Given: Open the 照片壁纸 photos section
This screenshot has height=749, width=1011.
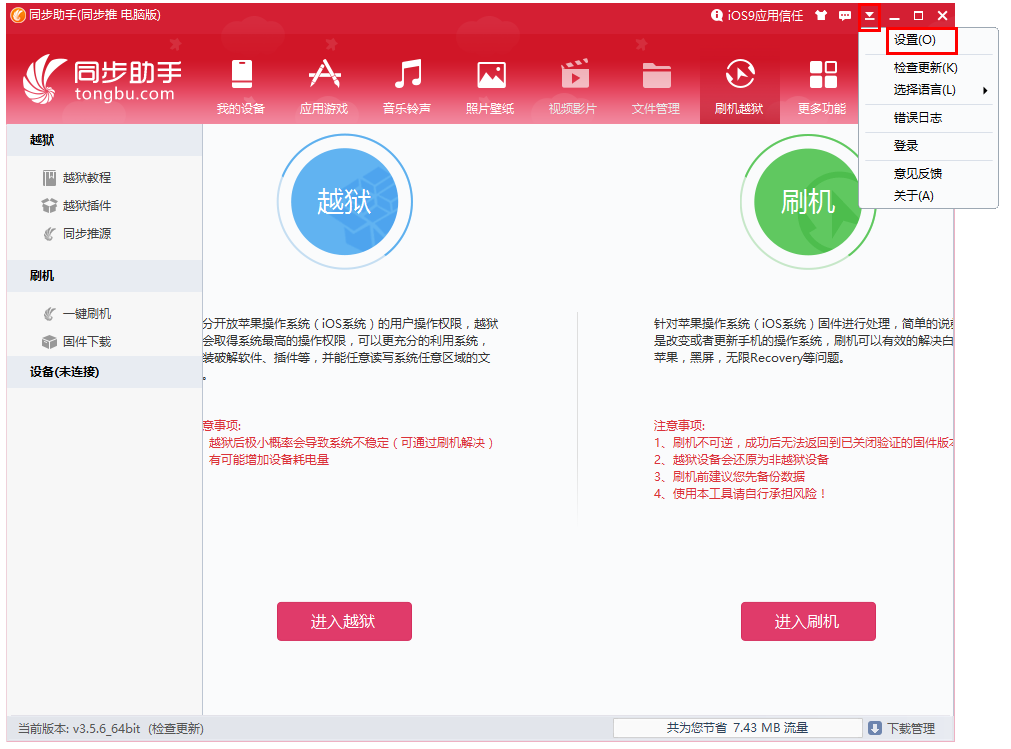Looking at the screenshot, I should 490,88.
